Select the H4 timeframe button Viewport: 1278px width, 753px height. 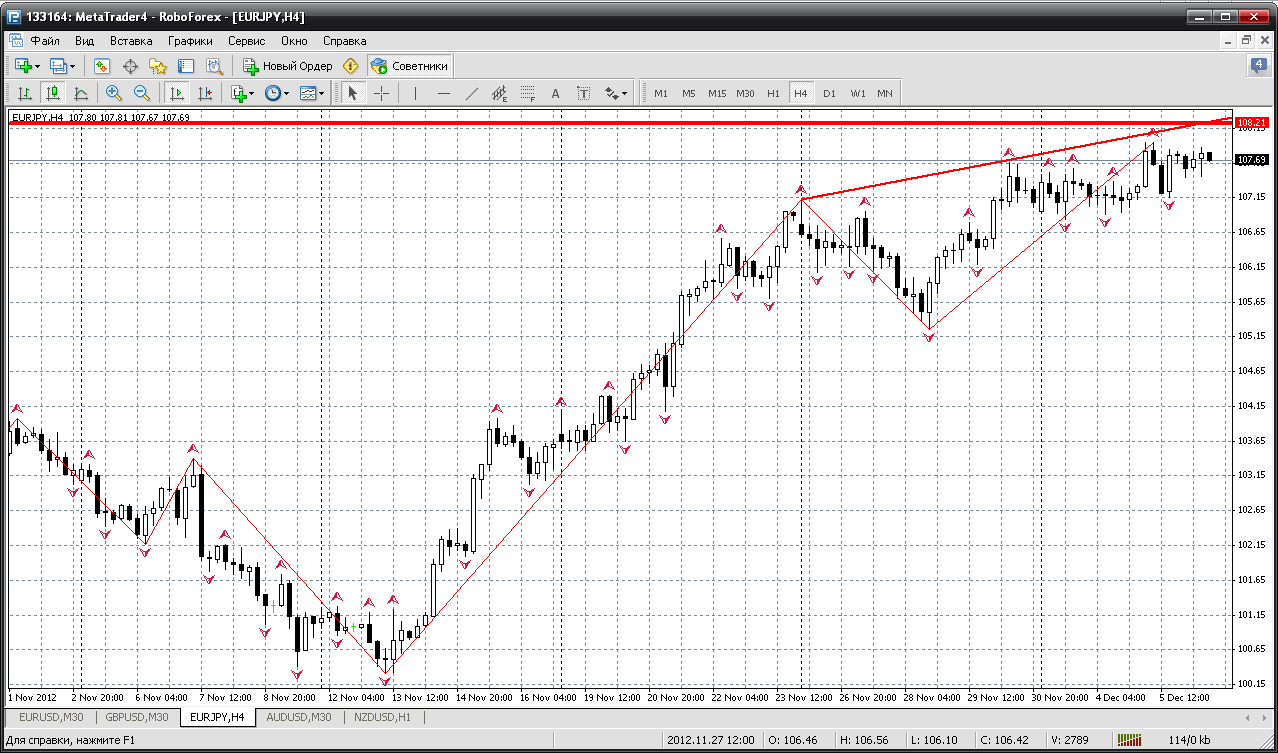[801, 93]
